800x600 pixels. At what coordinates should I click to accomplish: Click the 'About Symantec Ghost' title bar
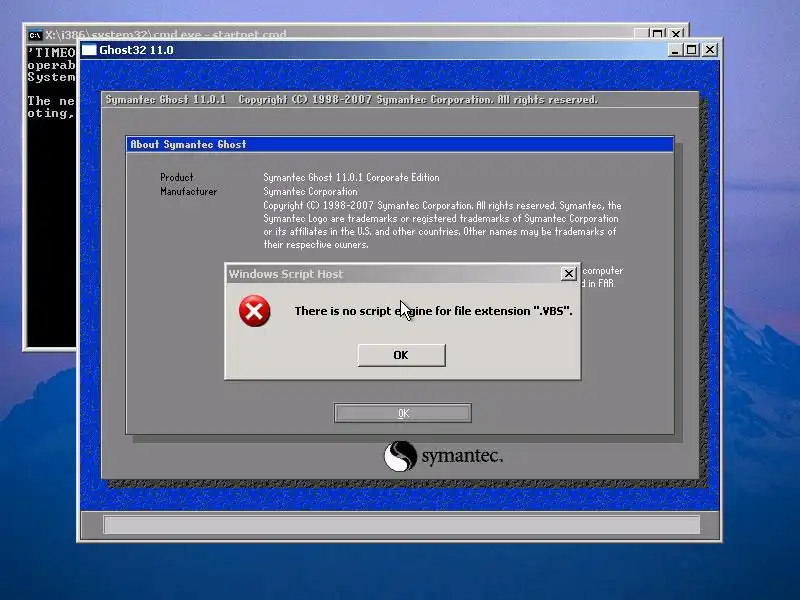[x=400, y=144]
